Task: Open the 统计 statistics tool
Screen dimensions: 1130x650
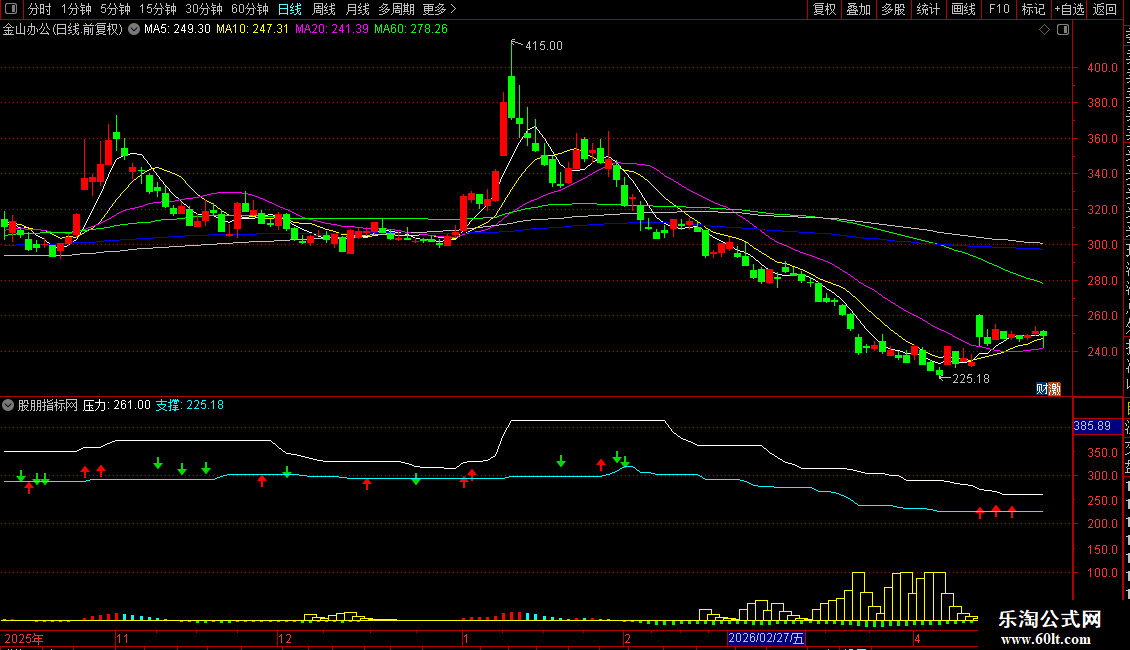Action: coord(927,9)
